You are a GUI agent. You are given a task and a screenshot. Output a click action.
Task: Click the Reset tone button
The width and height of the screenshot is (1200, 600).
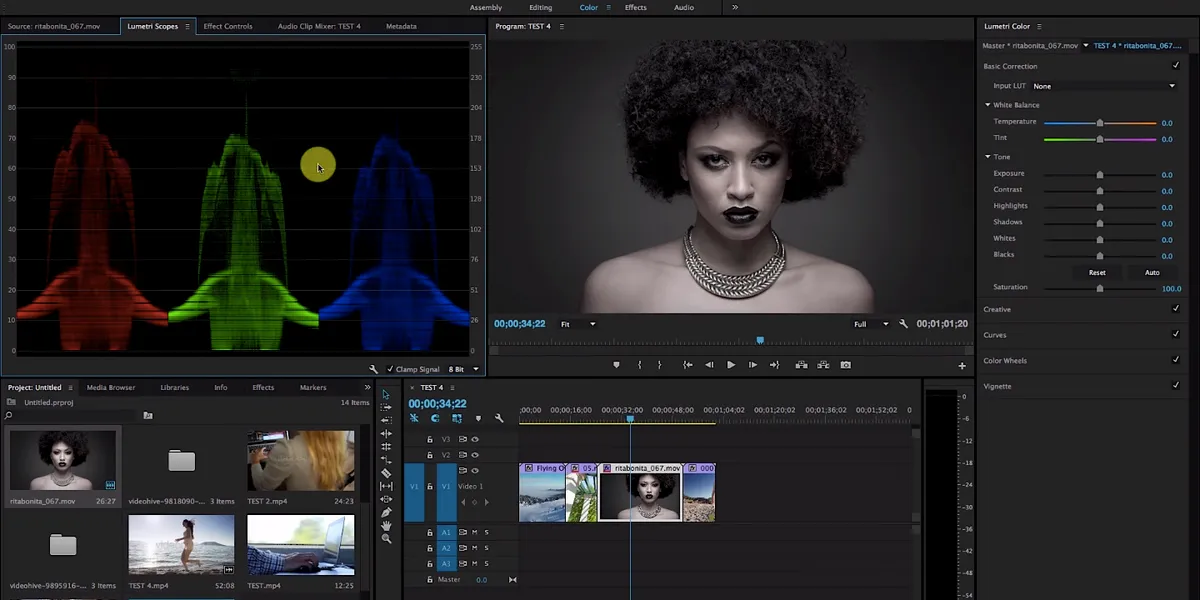[1097, 272]
